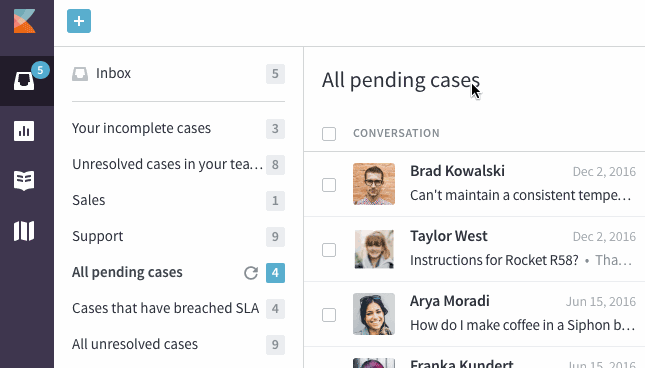Click the Inbox tray icon in list
645x368 pixels.
tap(80, 74)
